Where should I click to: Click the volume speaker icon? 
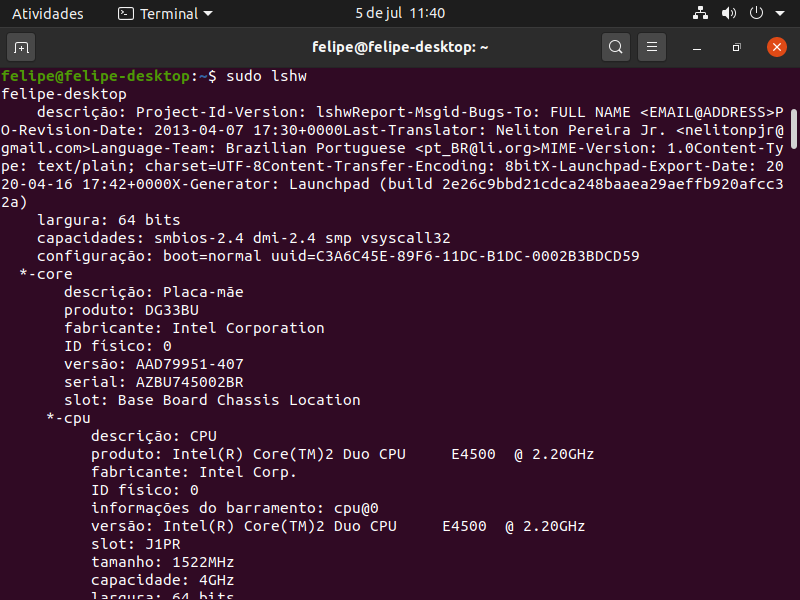pos(728,13)
